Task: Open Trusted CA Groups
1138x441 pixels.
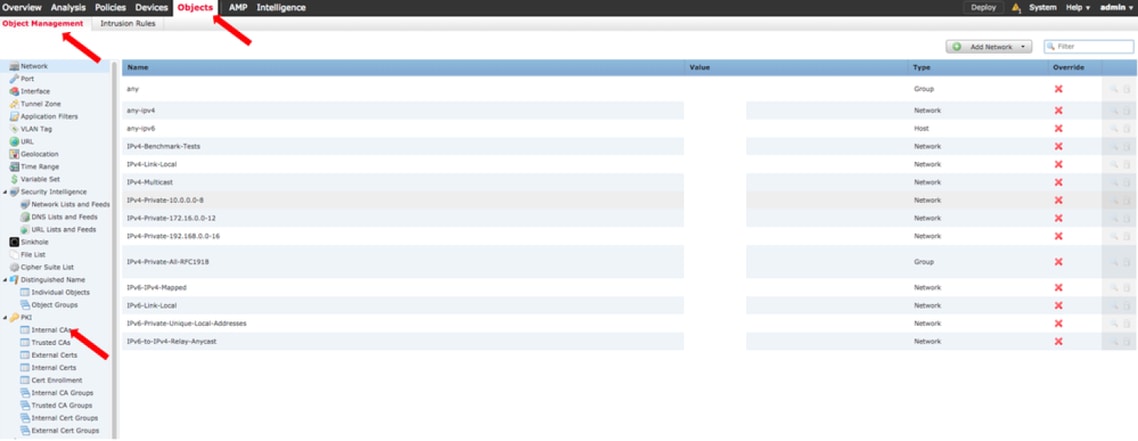Action: pyautogui.click(x=62, y=405)
